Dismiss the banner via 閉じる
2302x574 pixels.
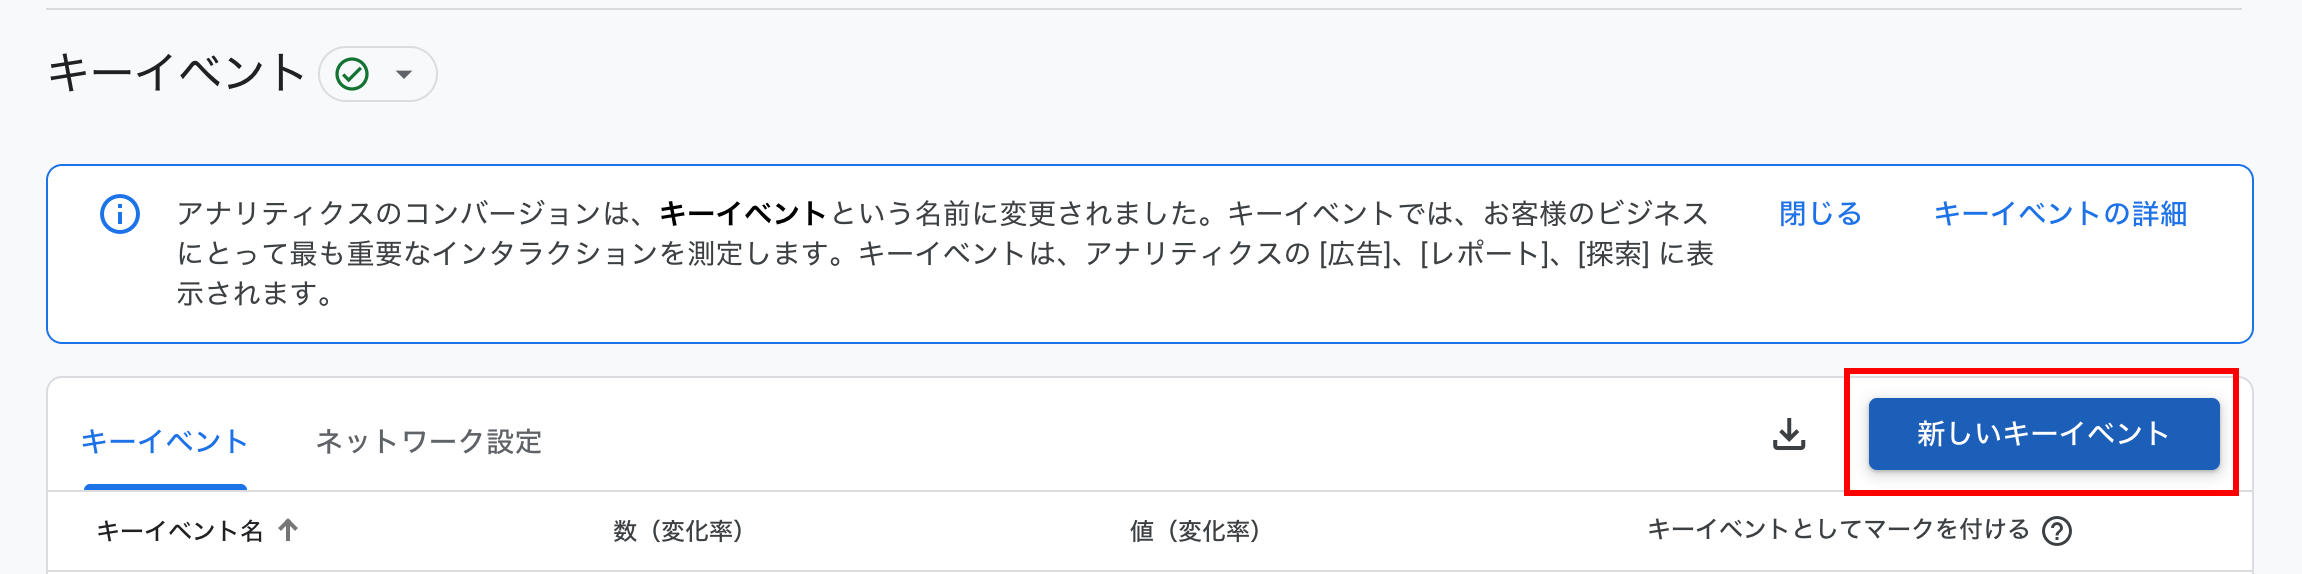click(x=1820, y=213)
